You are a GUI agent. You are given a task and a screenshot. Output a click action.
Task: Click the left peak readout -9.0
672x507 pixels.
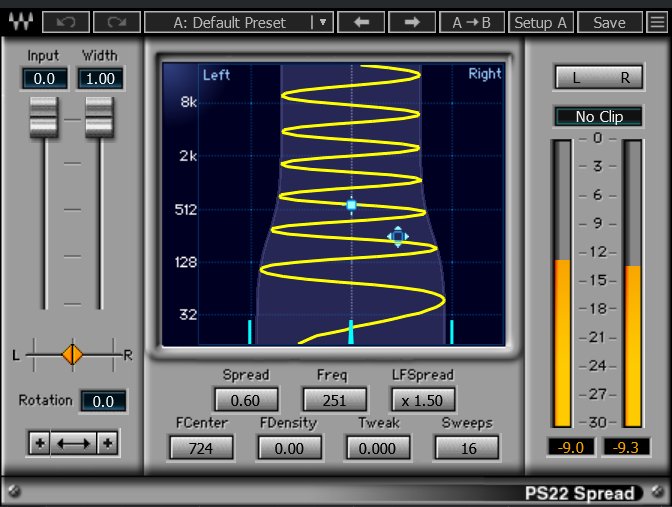tap(571, 447)
